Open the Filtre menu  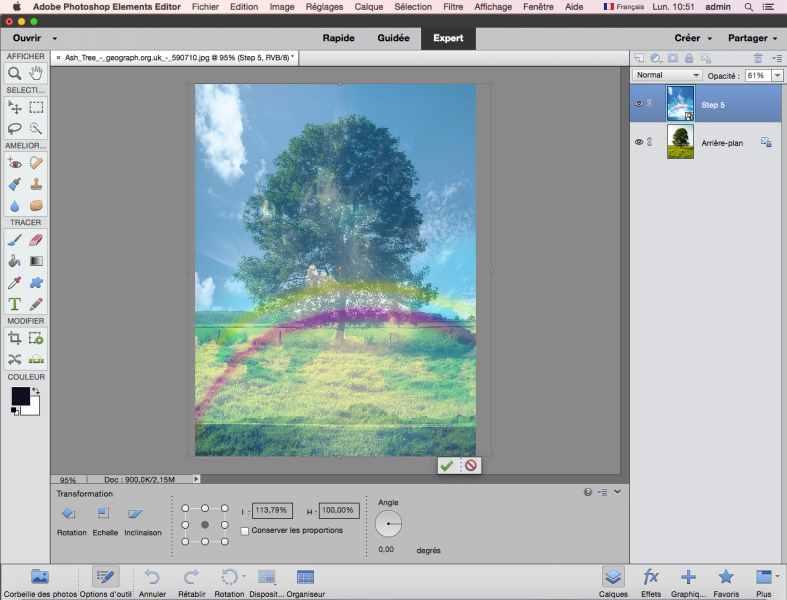pyautogui.click(x=453, y=7)
